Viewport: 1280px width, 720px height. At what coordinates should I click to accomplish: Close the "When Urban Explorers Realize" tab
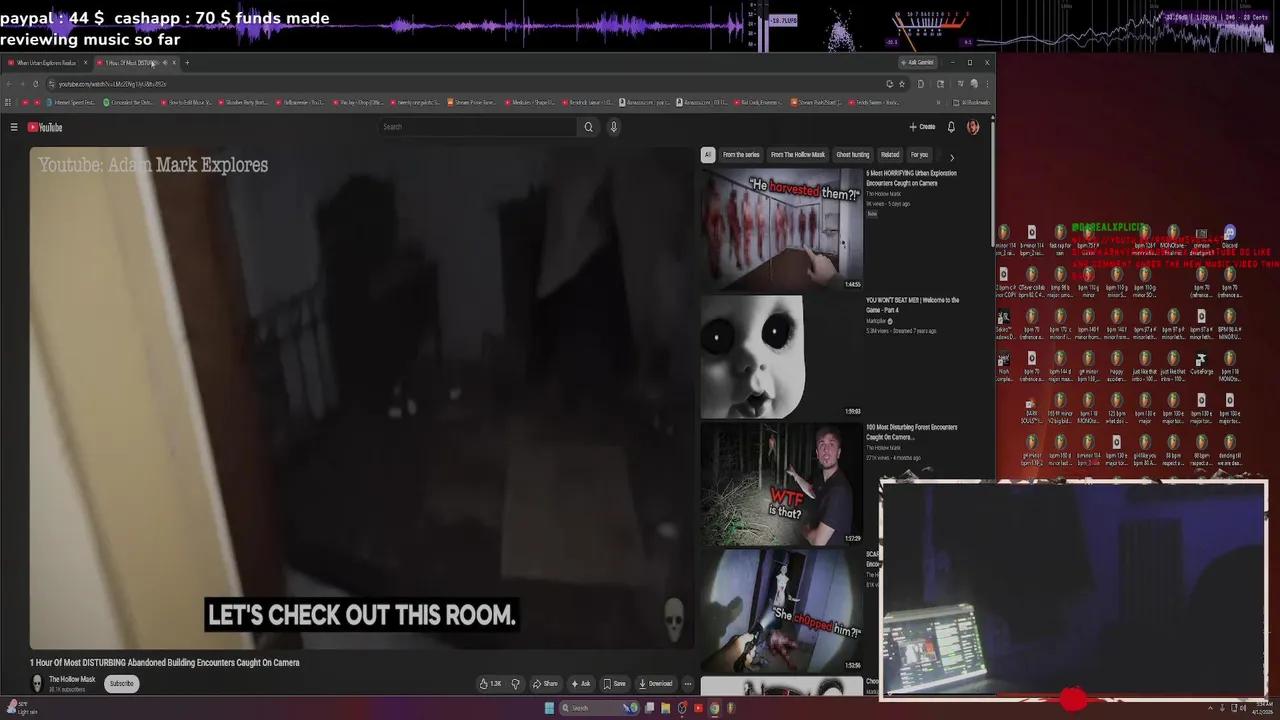point(85,63)
